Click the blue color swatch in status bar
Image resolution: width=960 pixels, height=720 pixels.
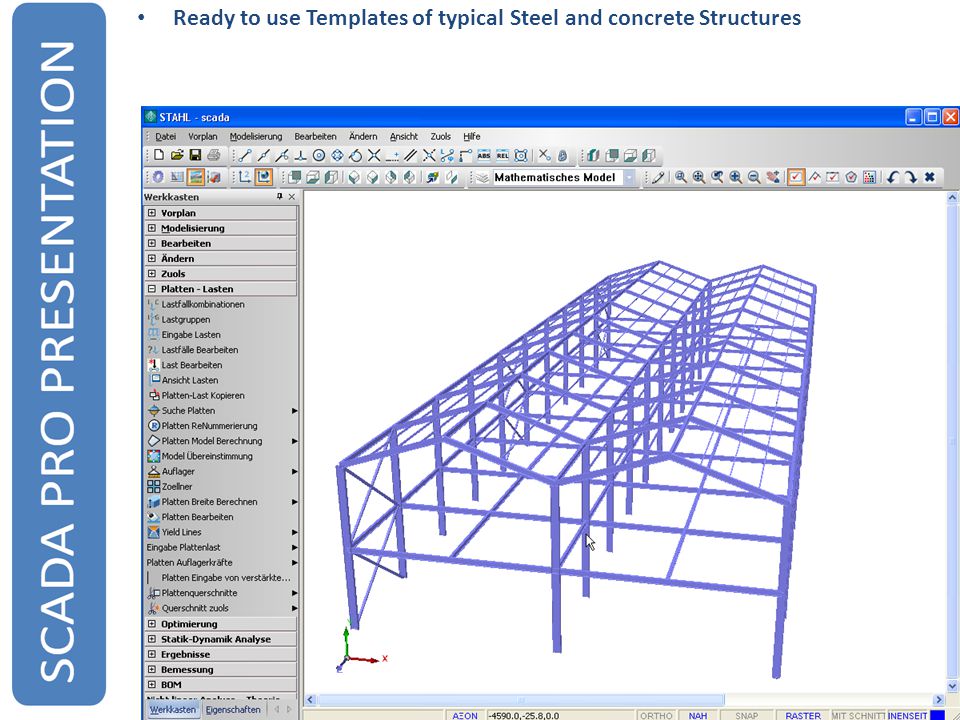tap(936, 715)
